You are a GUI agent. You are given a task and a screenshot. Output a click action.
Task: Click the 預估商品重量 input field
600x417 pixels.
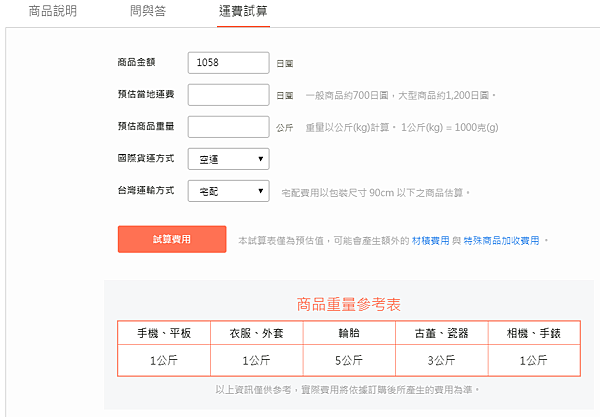(228, 127)
